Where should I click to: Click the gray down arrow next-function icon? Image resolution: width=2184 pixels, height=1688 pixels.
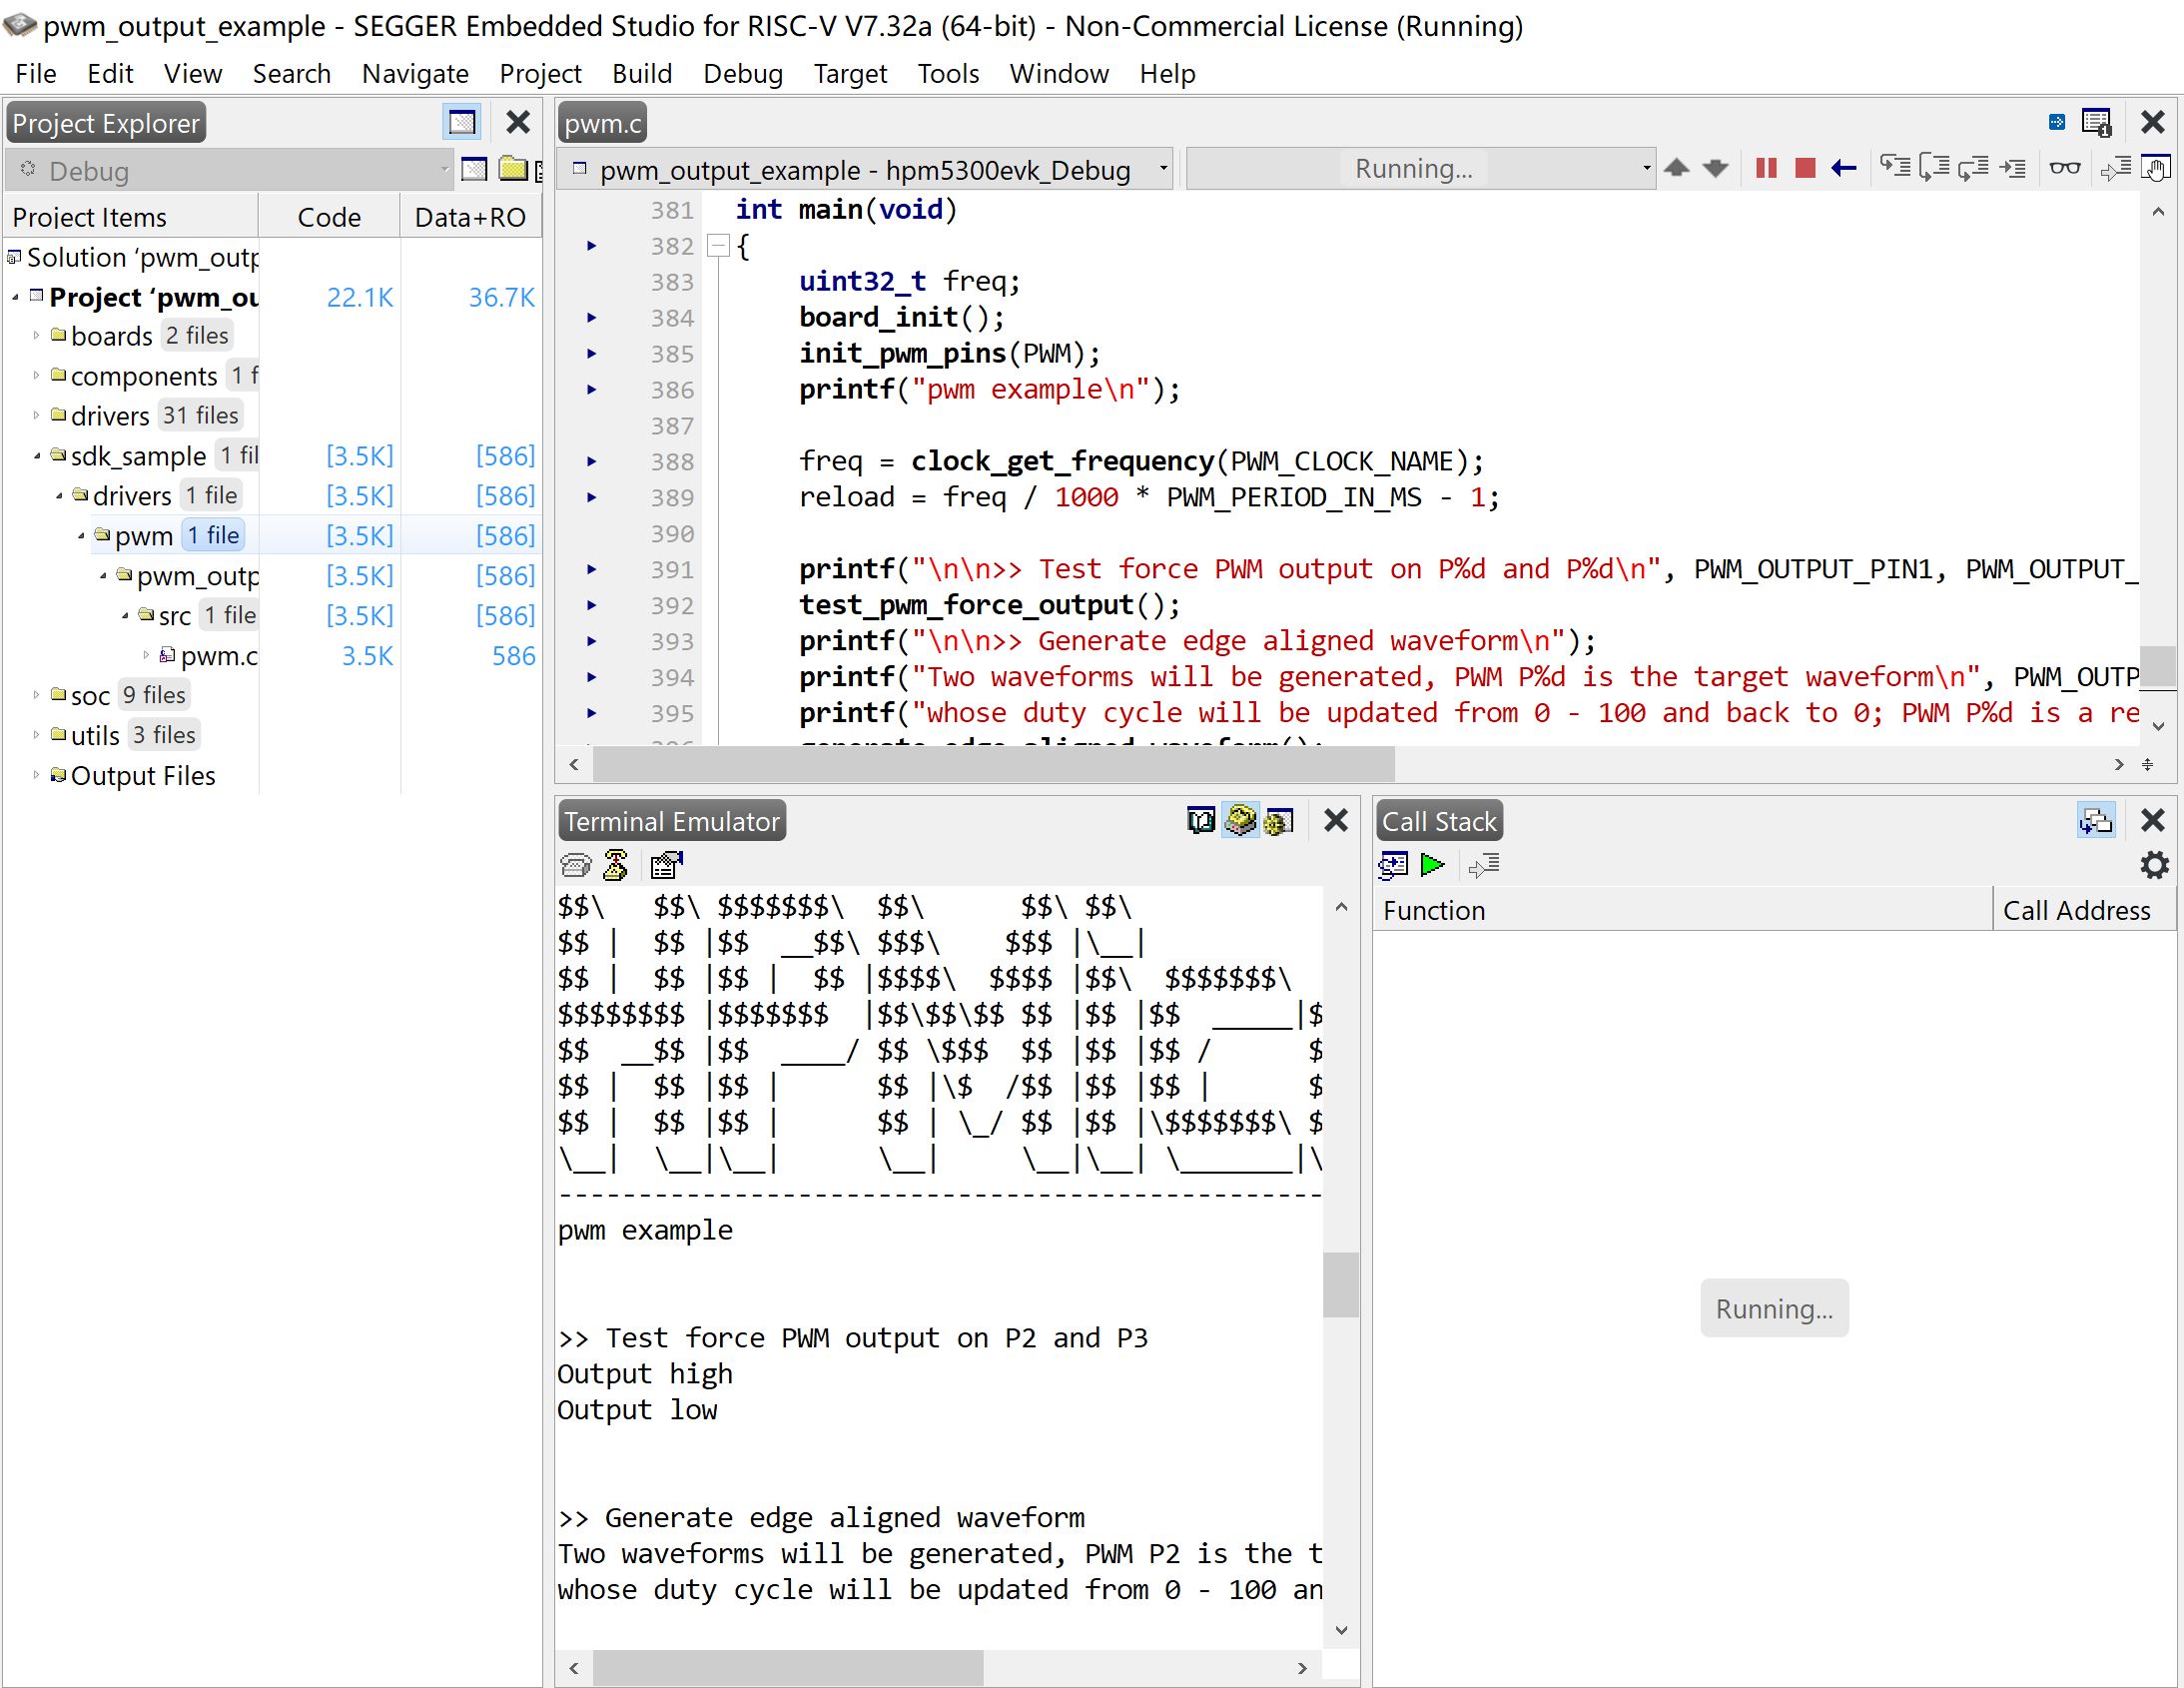coord(1715,168)
